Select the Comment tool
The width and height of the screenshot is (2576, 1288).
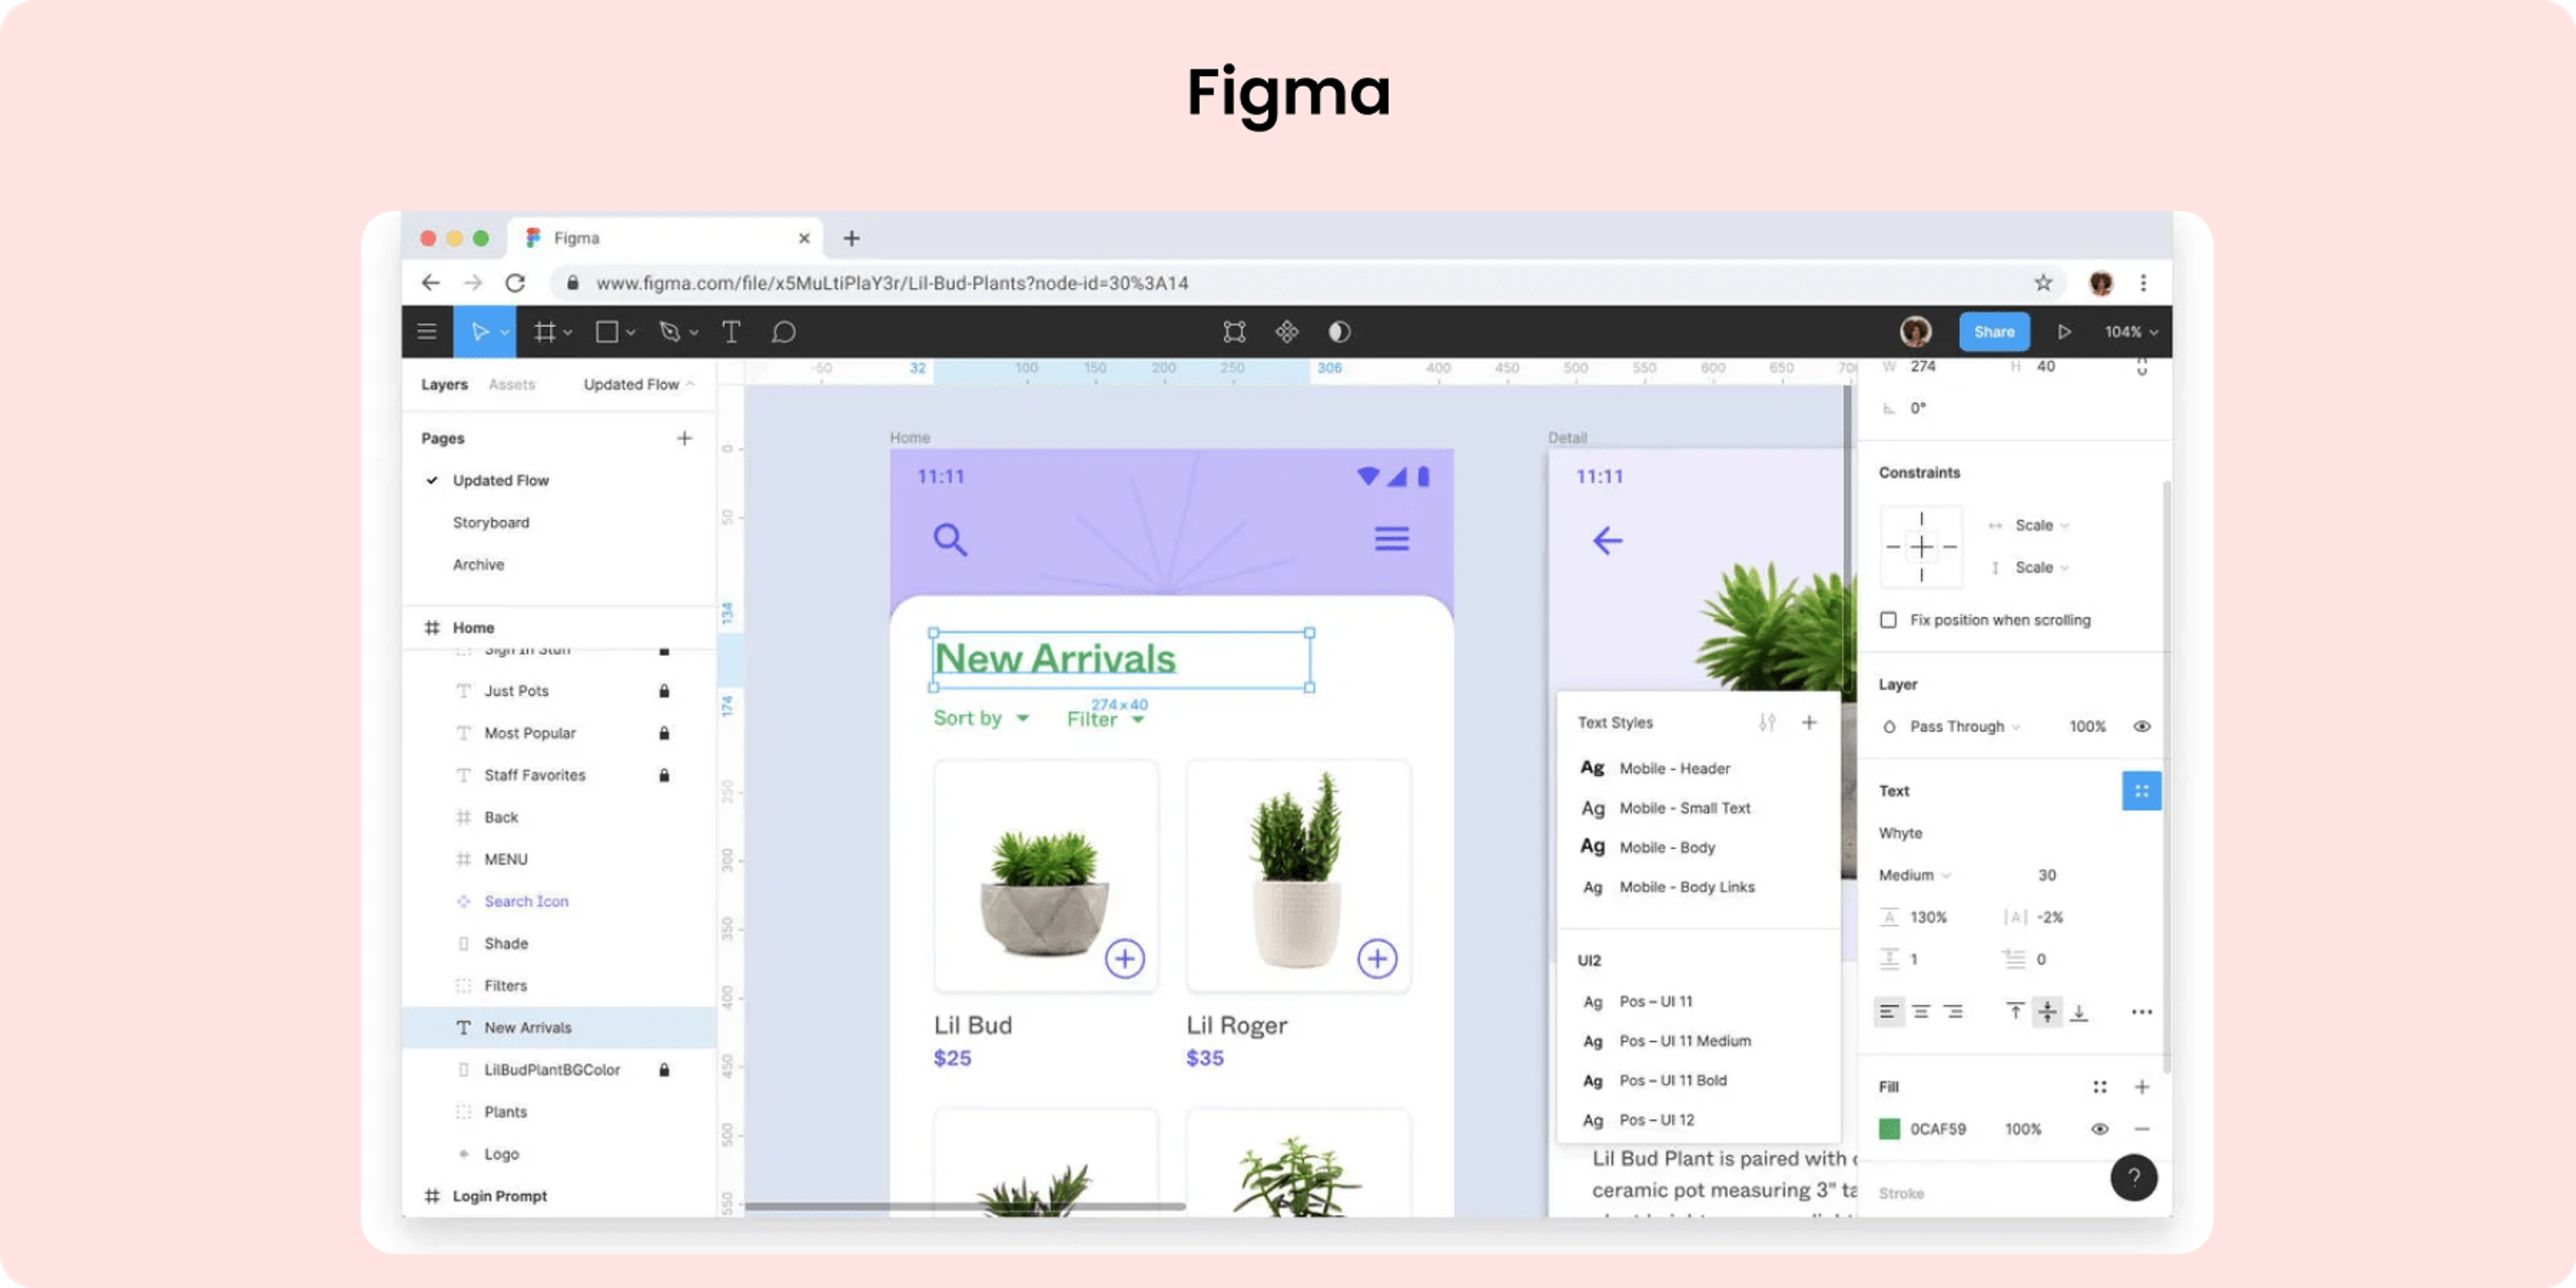point(784,332)
